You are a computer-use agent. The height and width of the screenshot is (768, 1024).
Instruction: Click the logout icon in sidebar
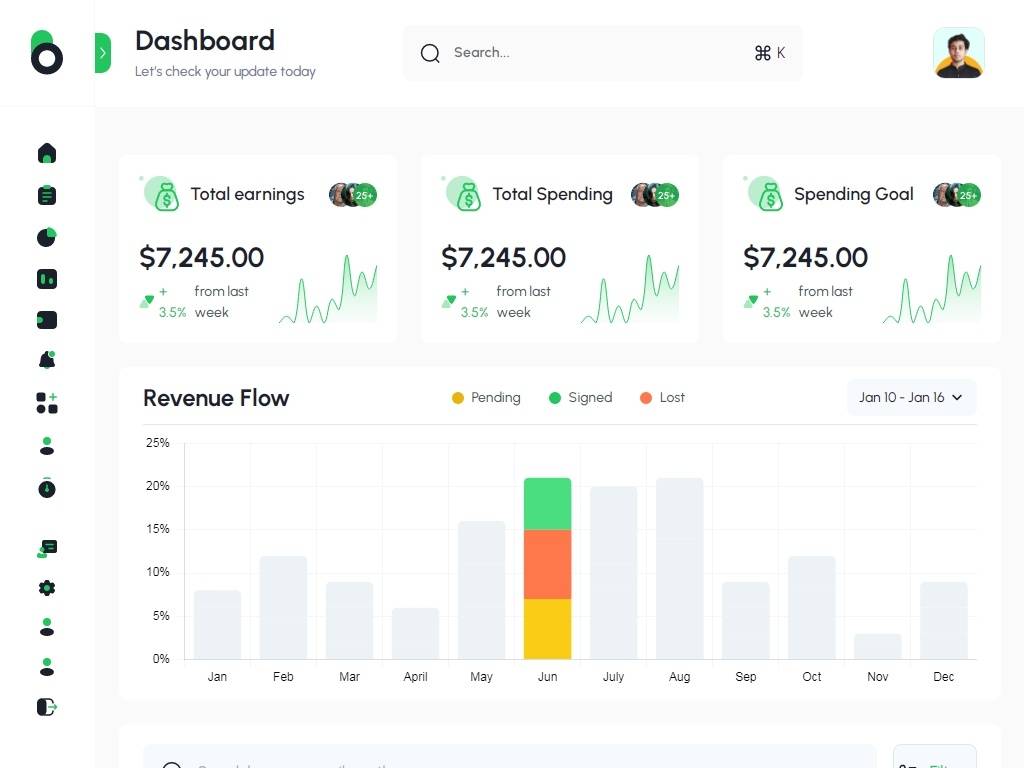[47, 707]
